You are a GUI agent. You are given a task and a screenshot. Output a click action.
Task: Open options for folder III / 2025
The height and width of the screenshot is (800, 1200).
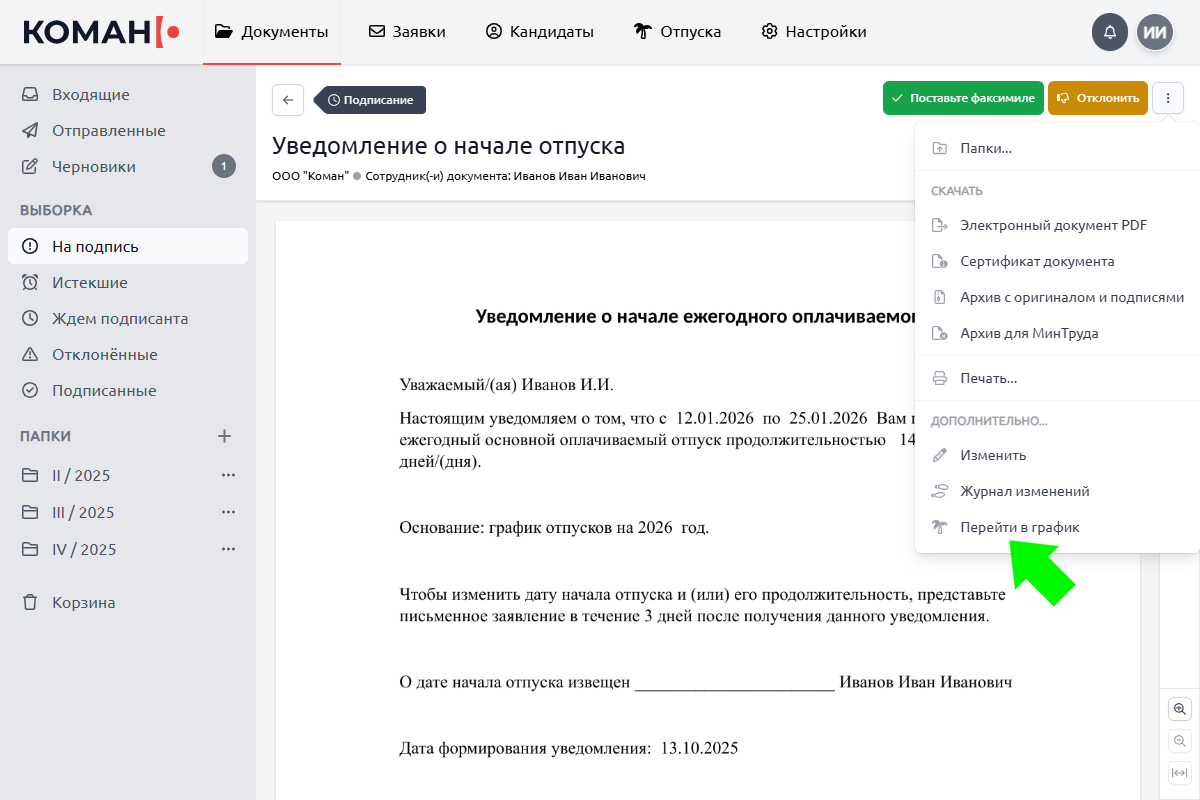[x=228, y=512]
